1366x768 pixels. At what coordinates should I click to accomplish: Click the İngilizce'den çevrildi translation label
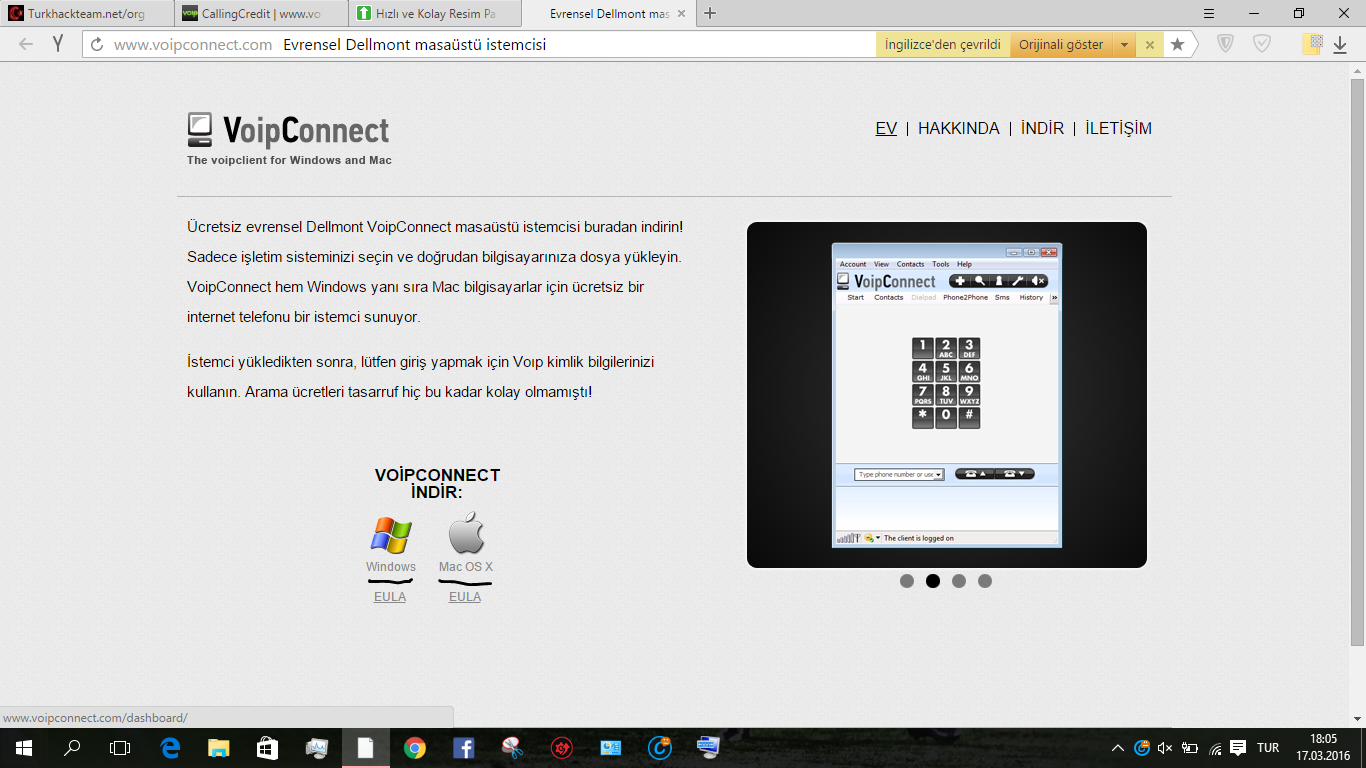click(x=943, y=44)
